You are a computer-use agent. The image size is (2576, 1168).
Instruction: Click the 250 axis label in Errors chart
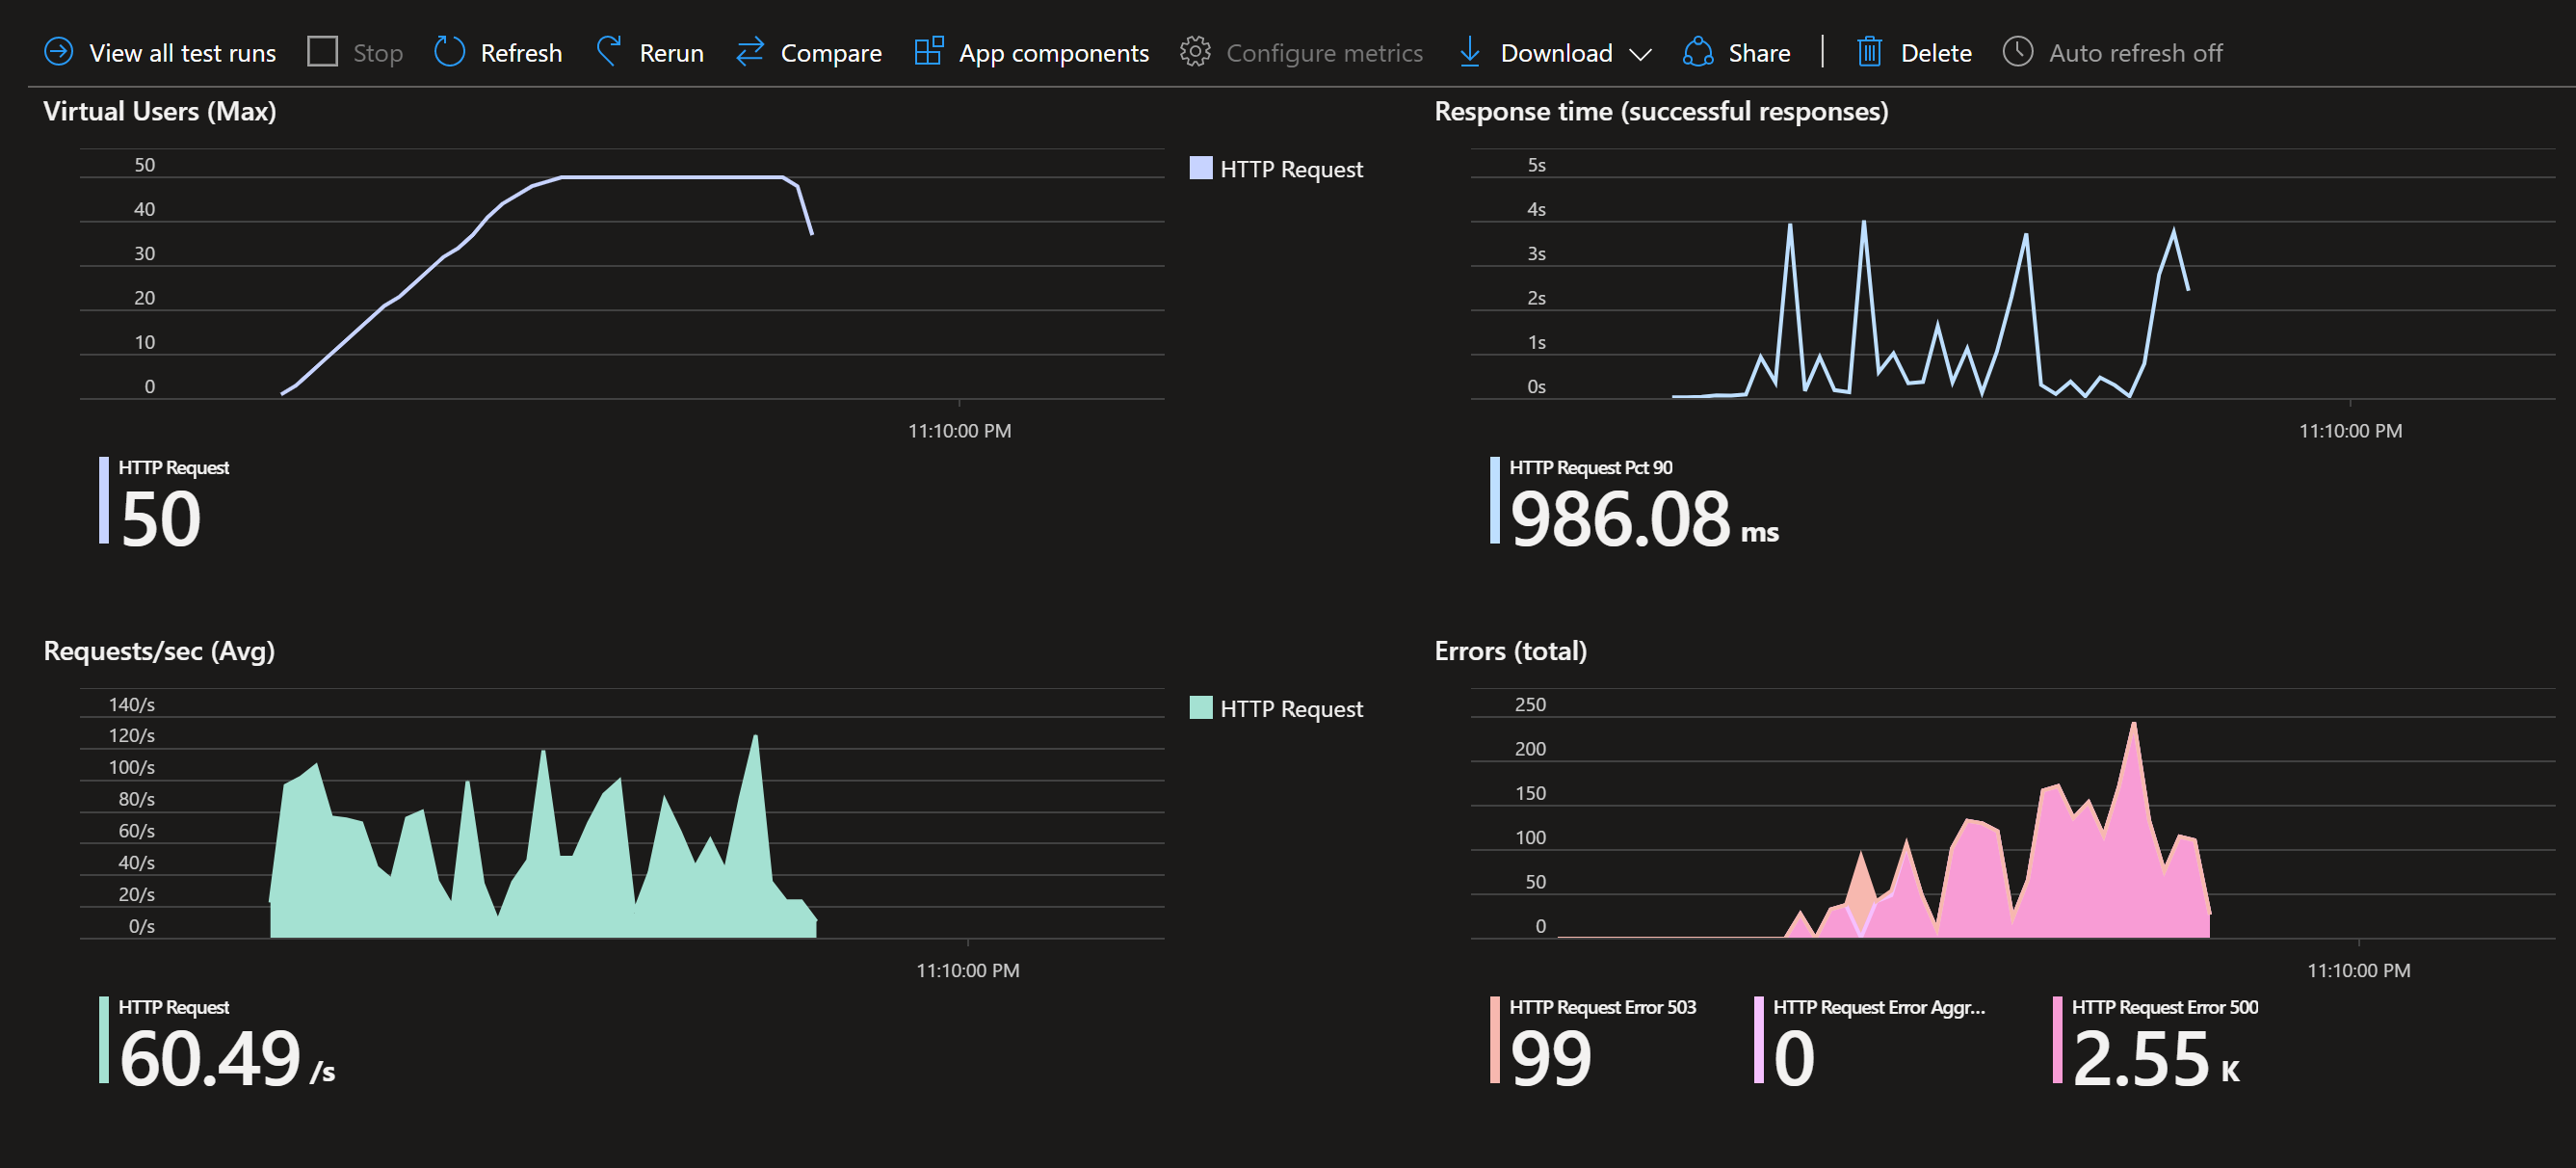point(1530,704)
